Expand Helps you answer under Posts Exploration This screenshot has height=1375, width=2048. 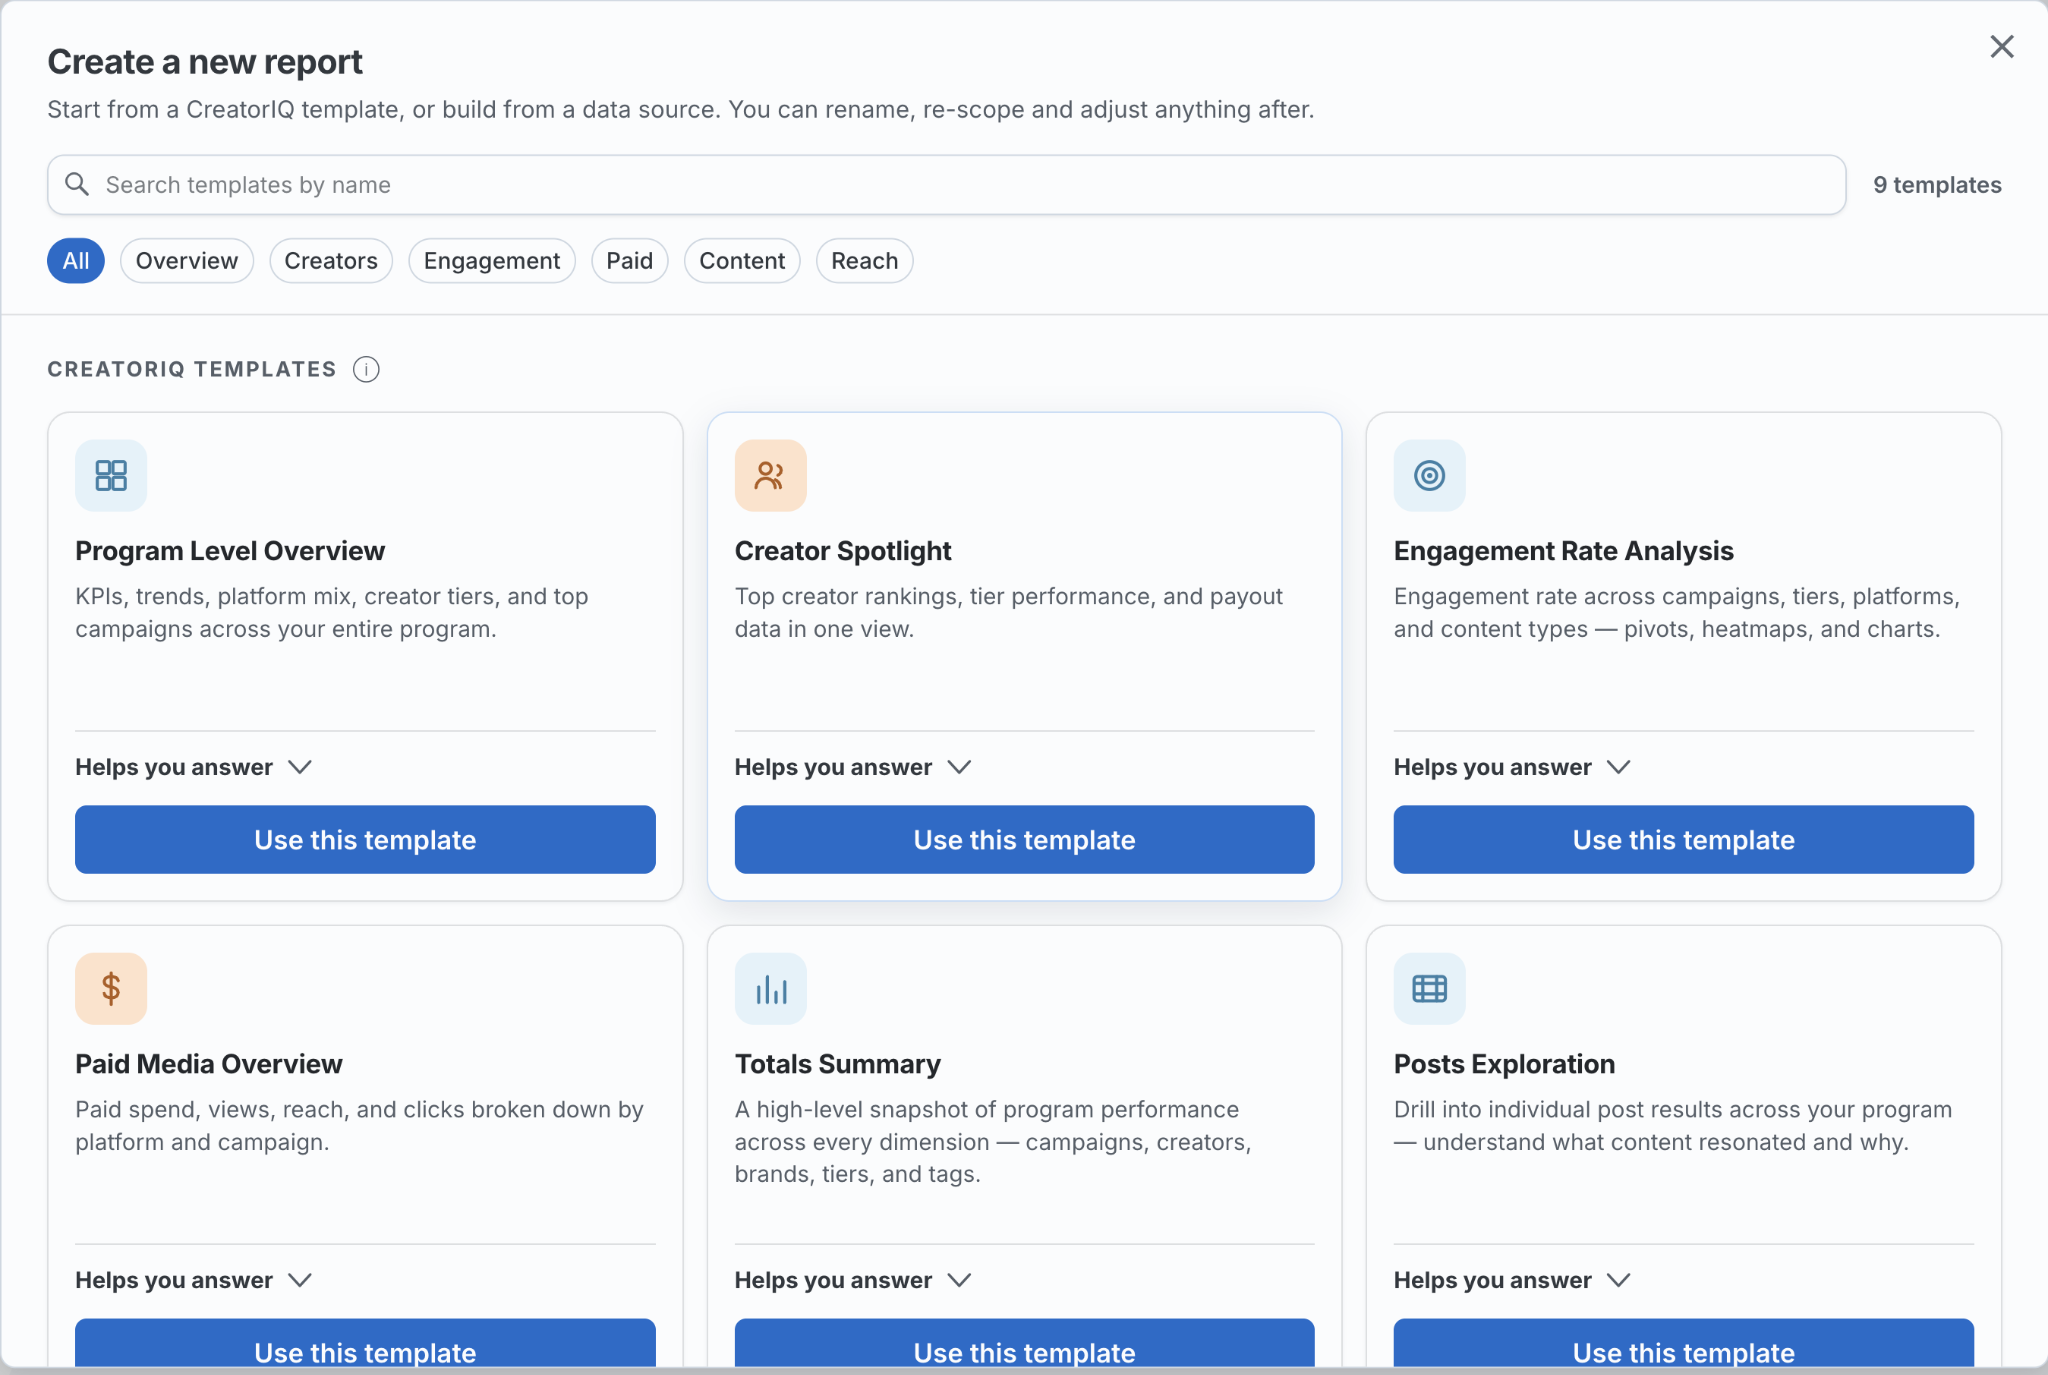(1512, 1280)
